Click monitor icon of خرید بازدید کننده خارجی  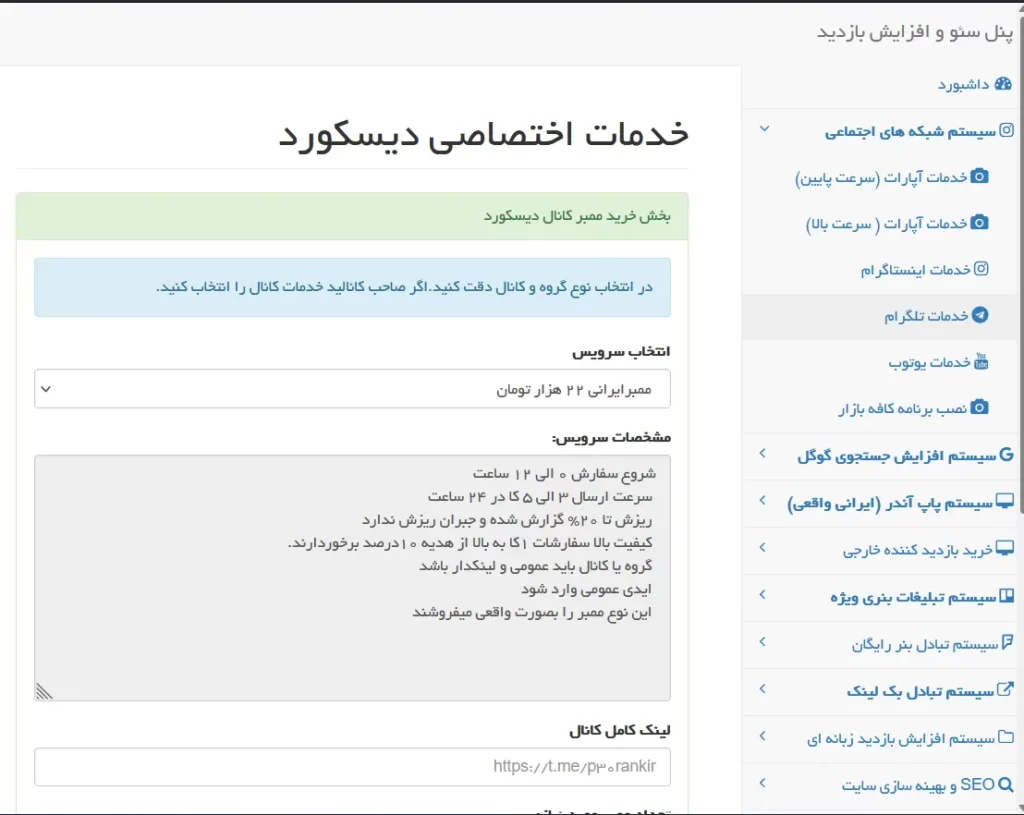click(x=1005, y=548)
